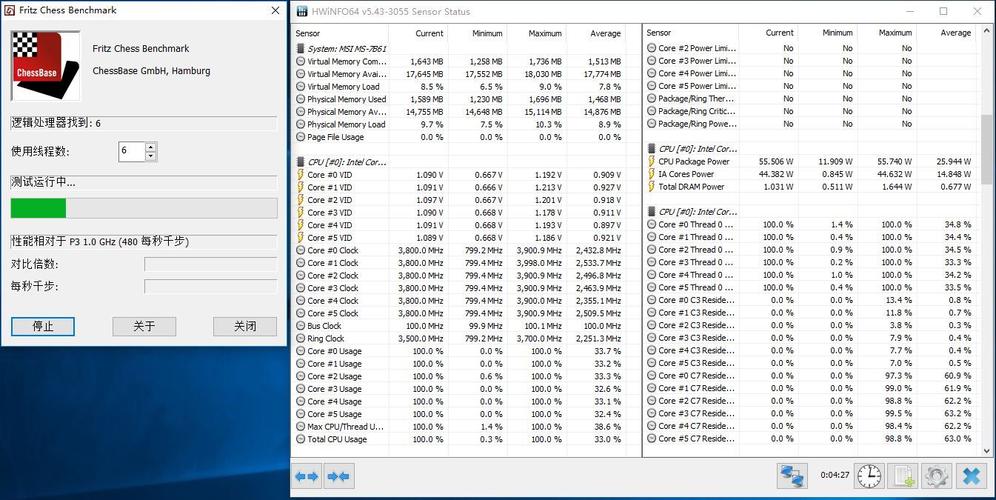This screenshot has height=500, width=996.
Task: Click the 每秒千步 result field
Action: [210, 287]
